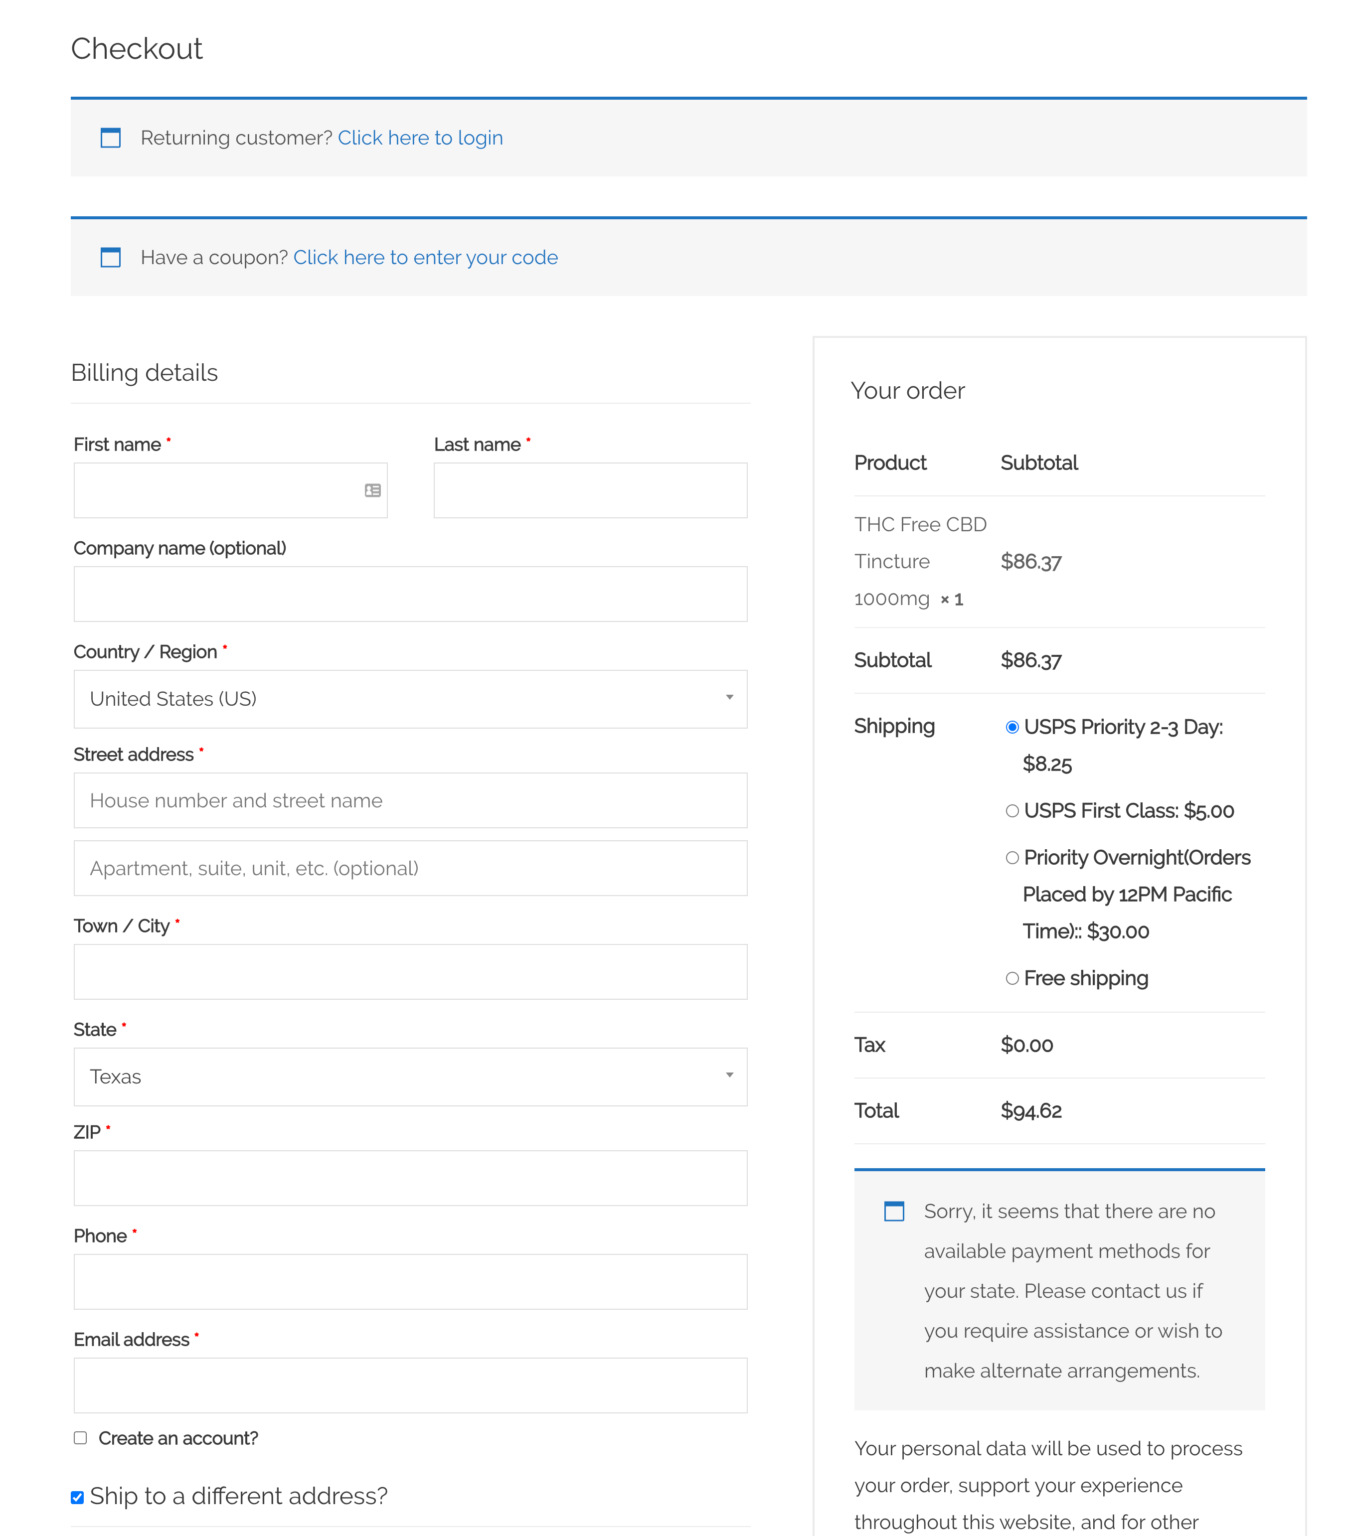This screenshot has width=1345, height=1536.
Task: Click the House number and street name field
Action: 410,800
